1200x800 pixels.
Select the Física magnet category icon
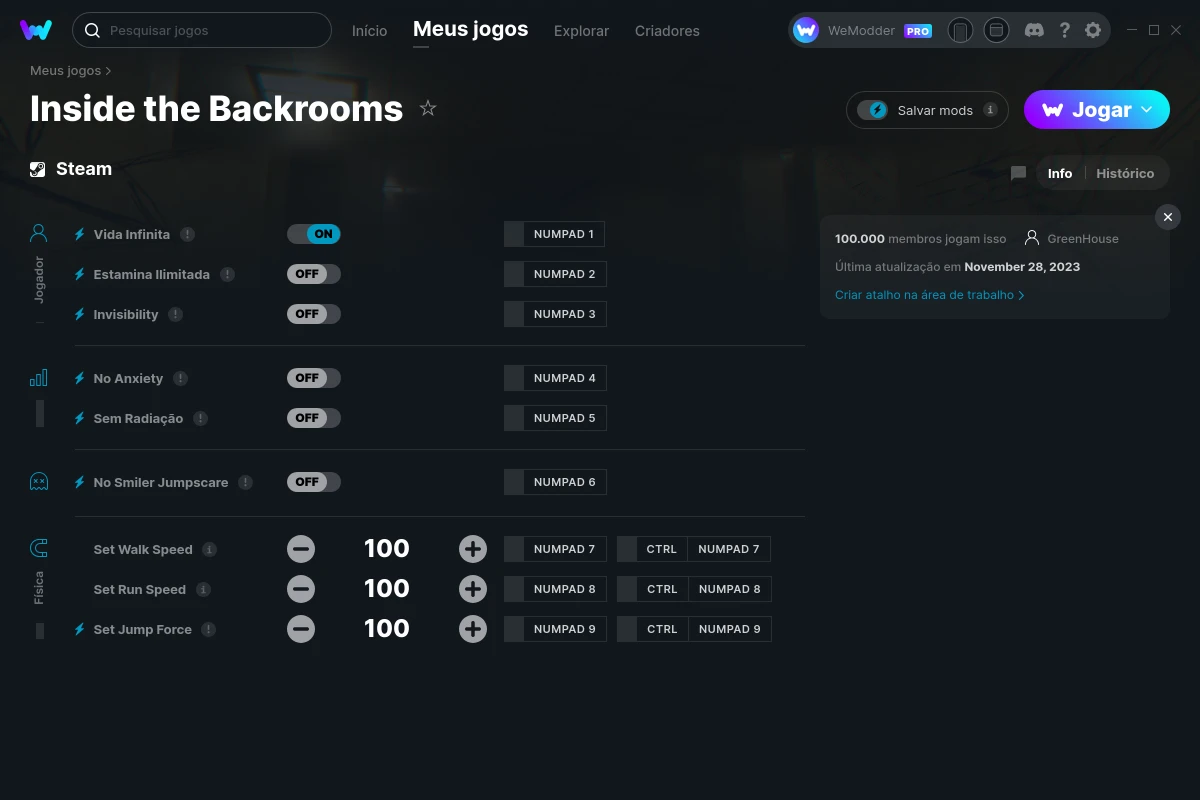tap(39, 548)
